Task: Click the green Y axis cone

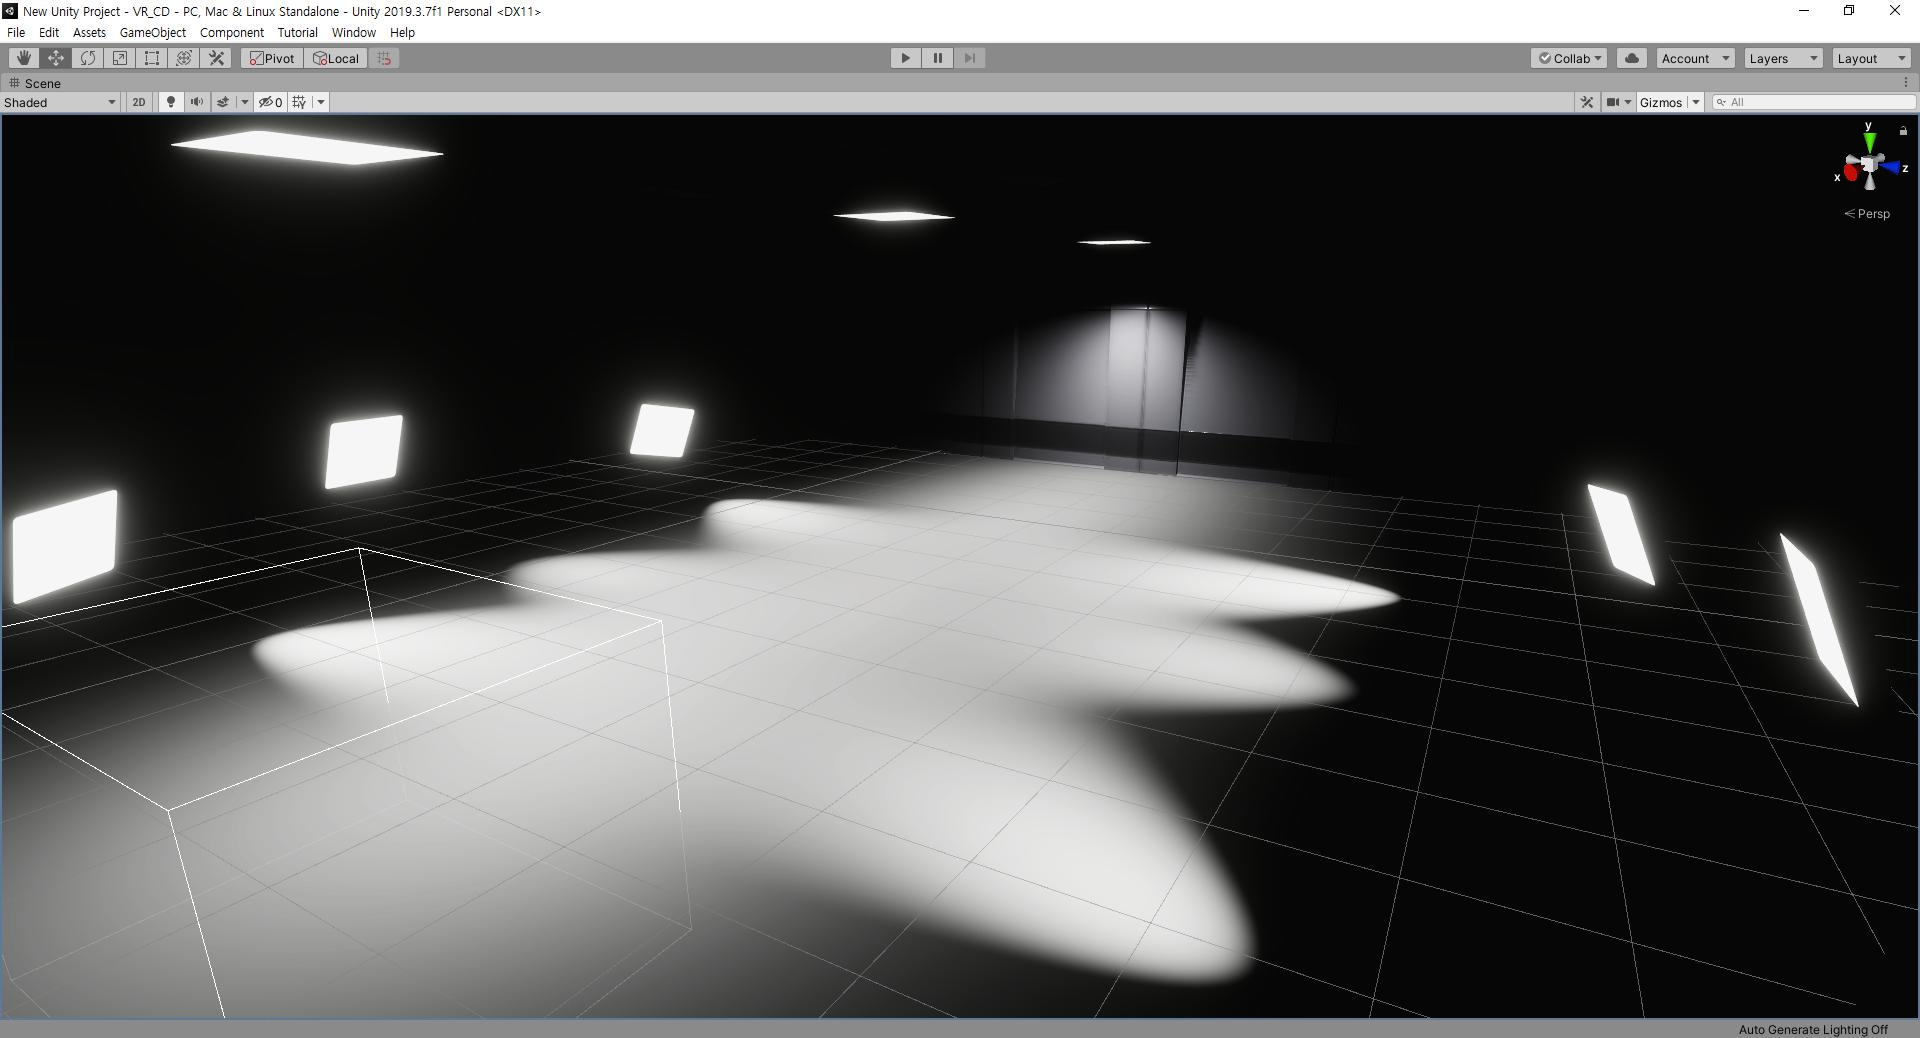Action: [x=1869, y=142]
